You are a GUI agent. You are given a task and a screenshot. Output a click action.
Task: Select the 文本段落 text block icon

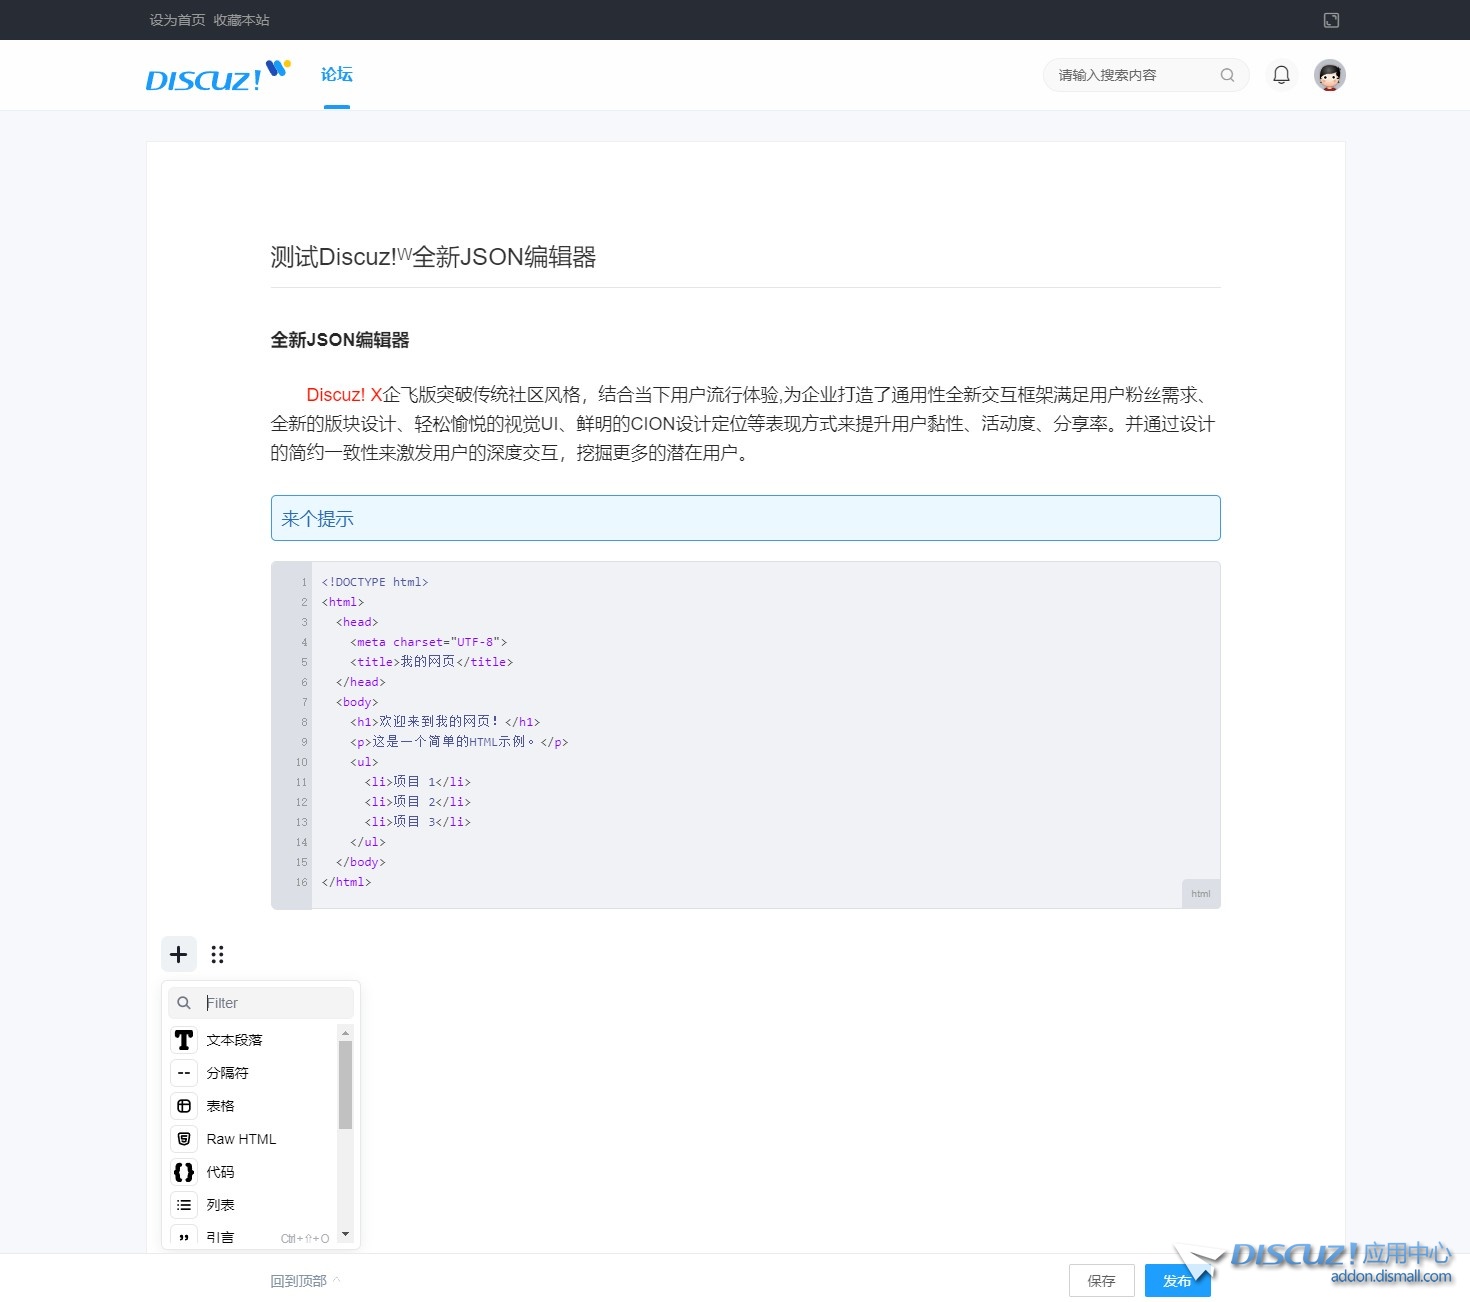coord(184,1040)
